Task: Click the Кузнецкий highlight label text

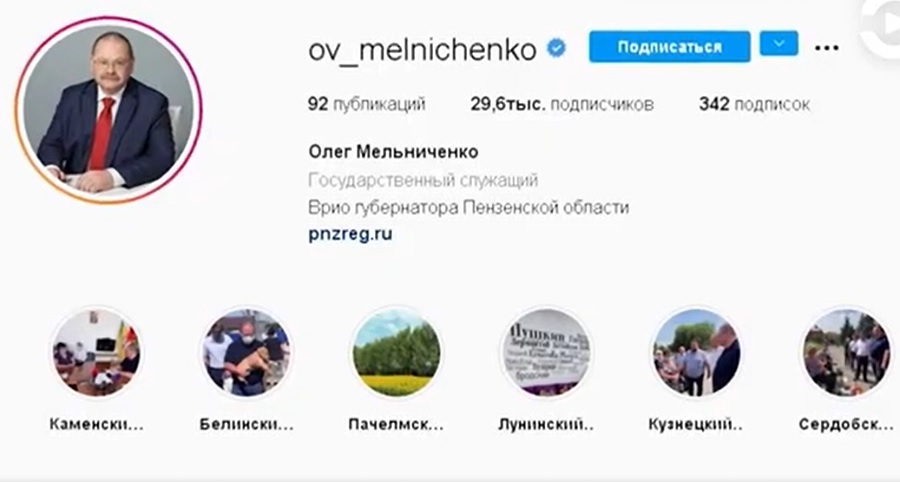Action: click(x=696, y=425)
